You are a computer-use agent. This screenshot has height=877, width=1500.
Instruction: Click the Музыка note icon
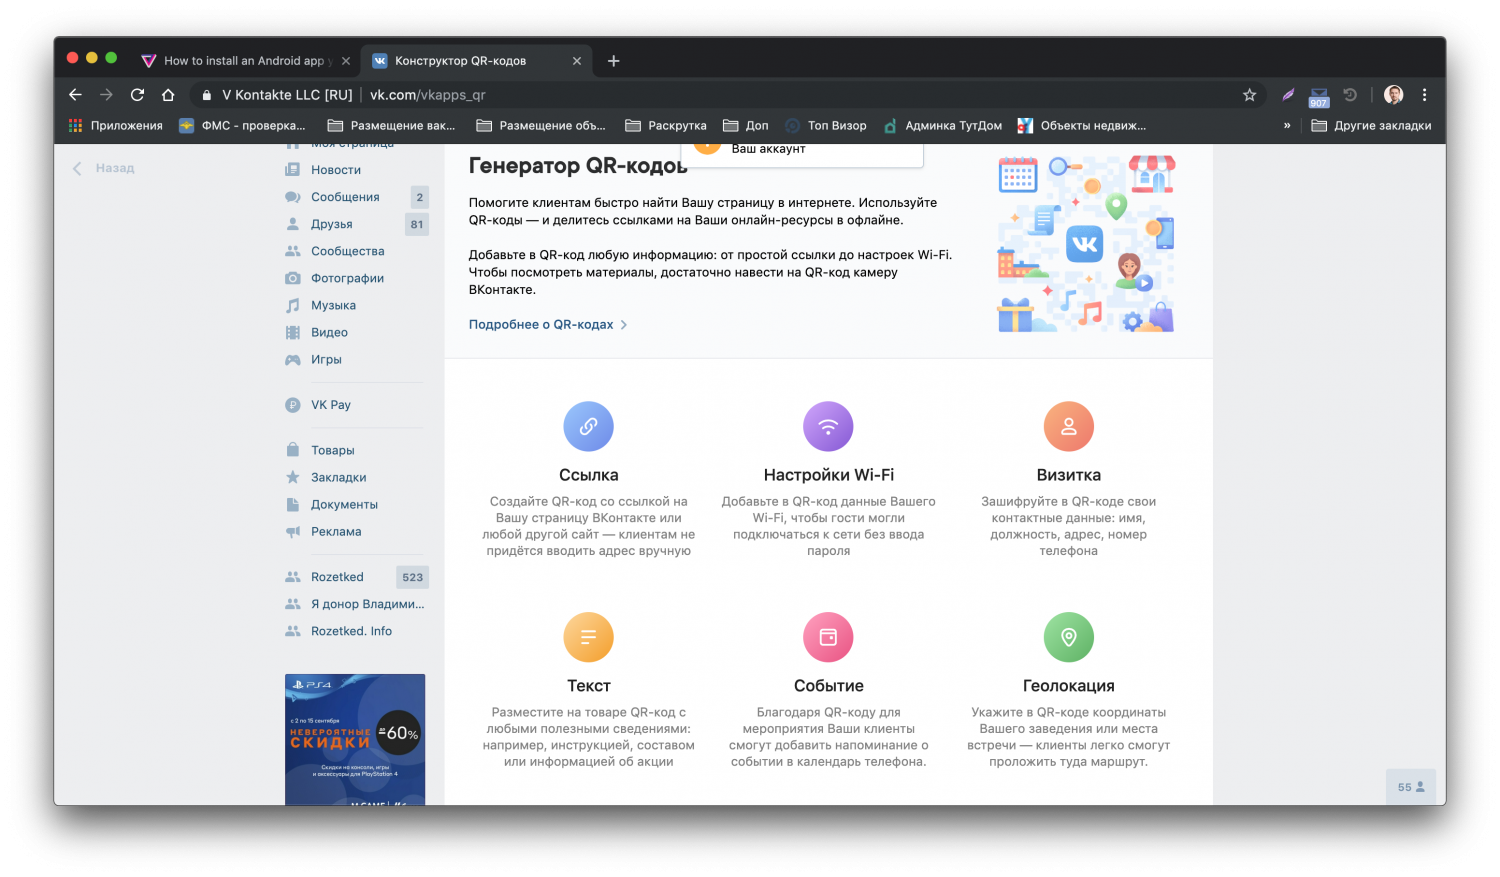(293, 305)
